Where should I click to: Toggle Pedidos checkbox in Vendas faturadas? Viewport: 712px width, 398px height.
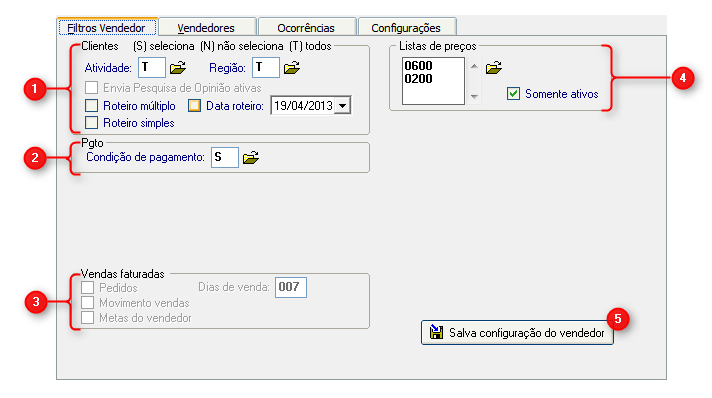[x=87, y=288]
